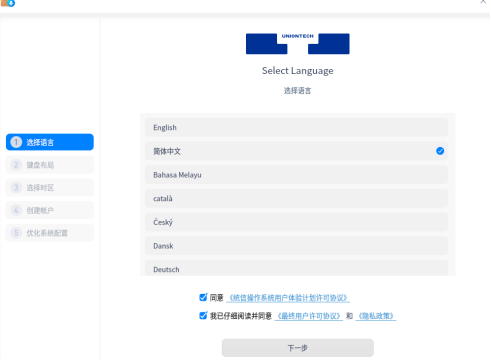Open the 最终用户许可协议 link

[309, 316]
